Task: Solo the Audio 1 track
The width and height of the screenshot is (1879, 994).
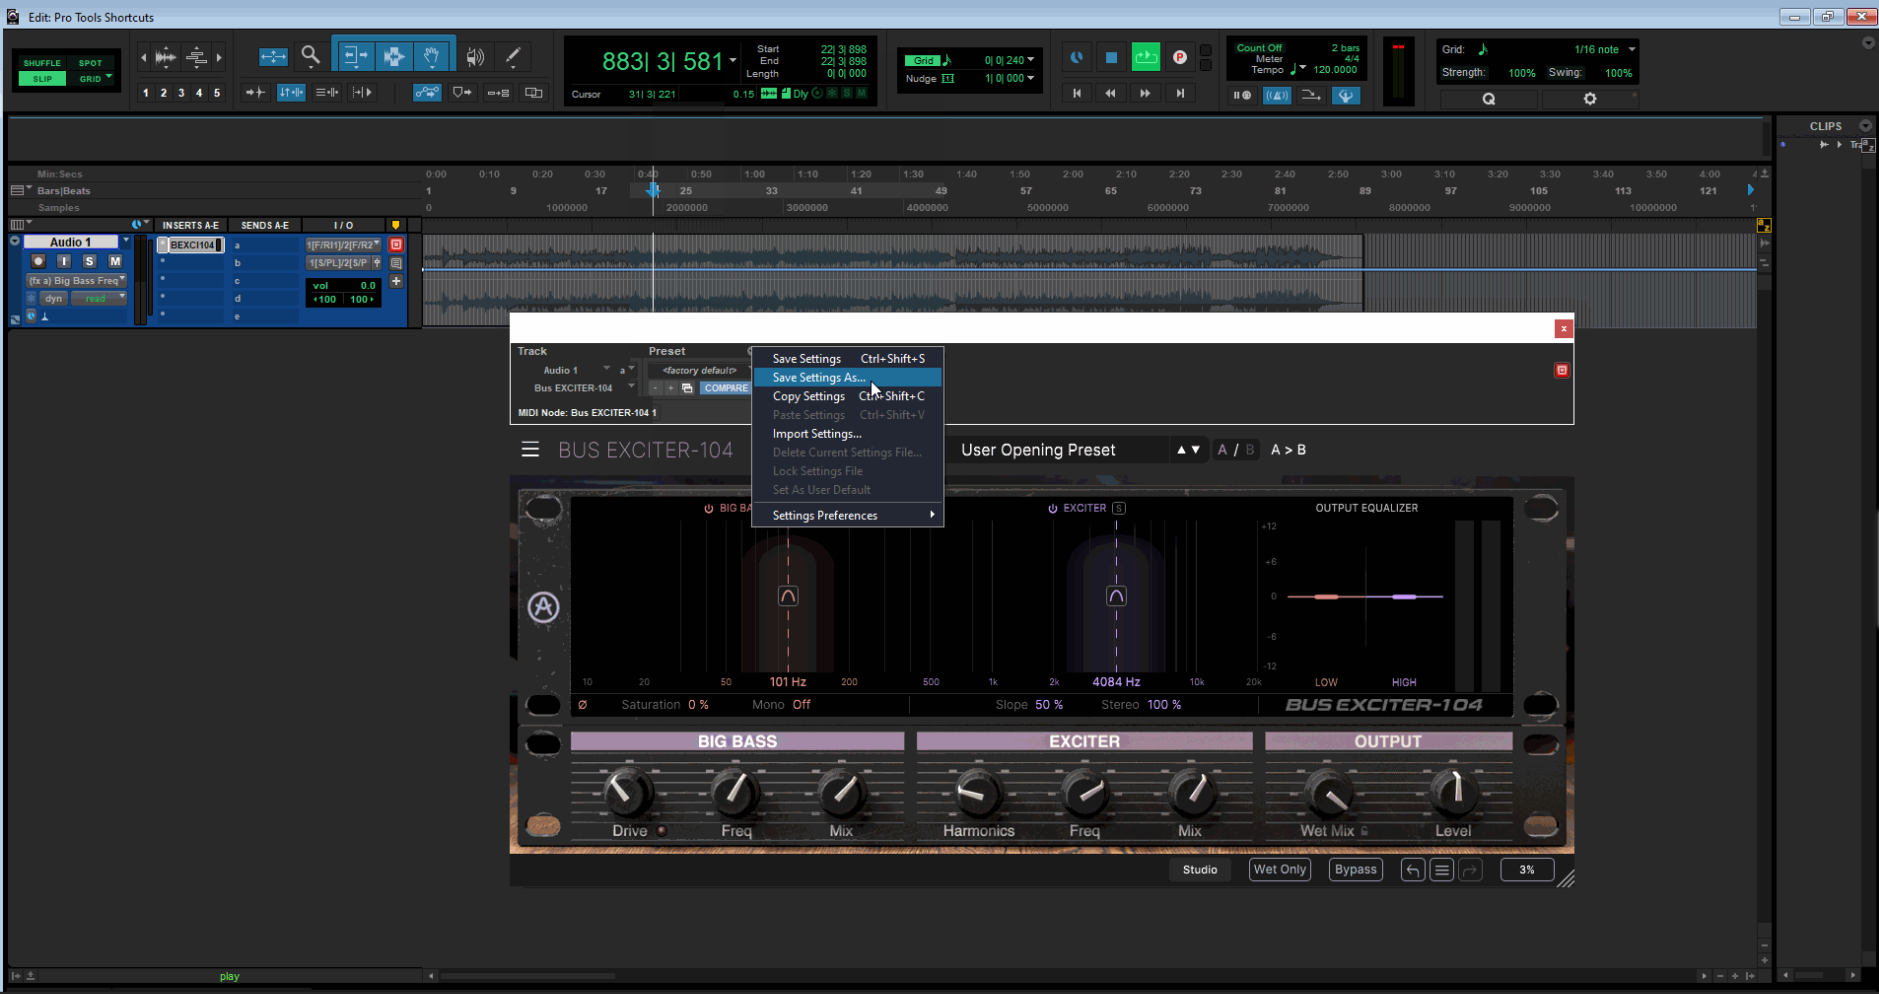Action: click(89, 261)
